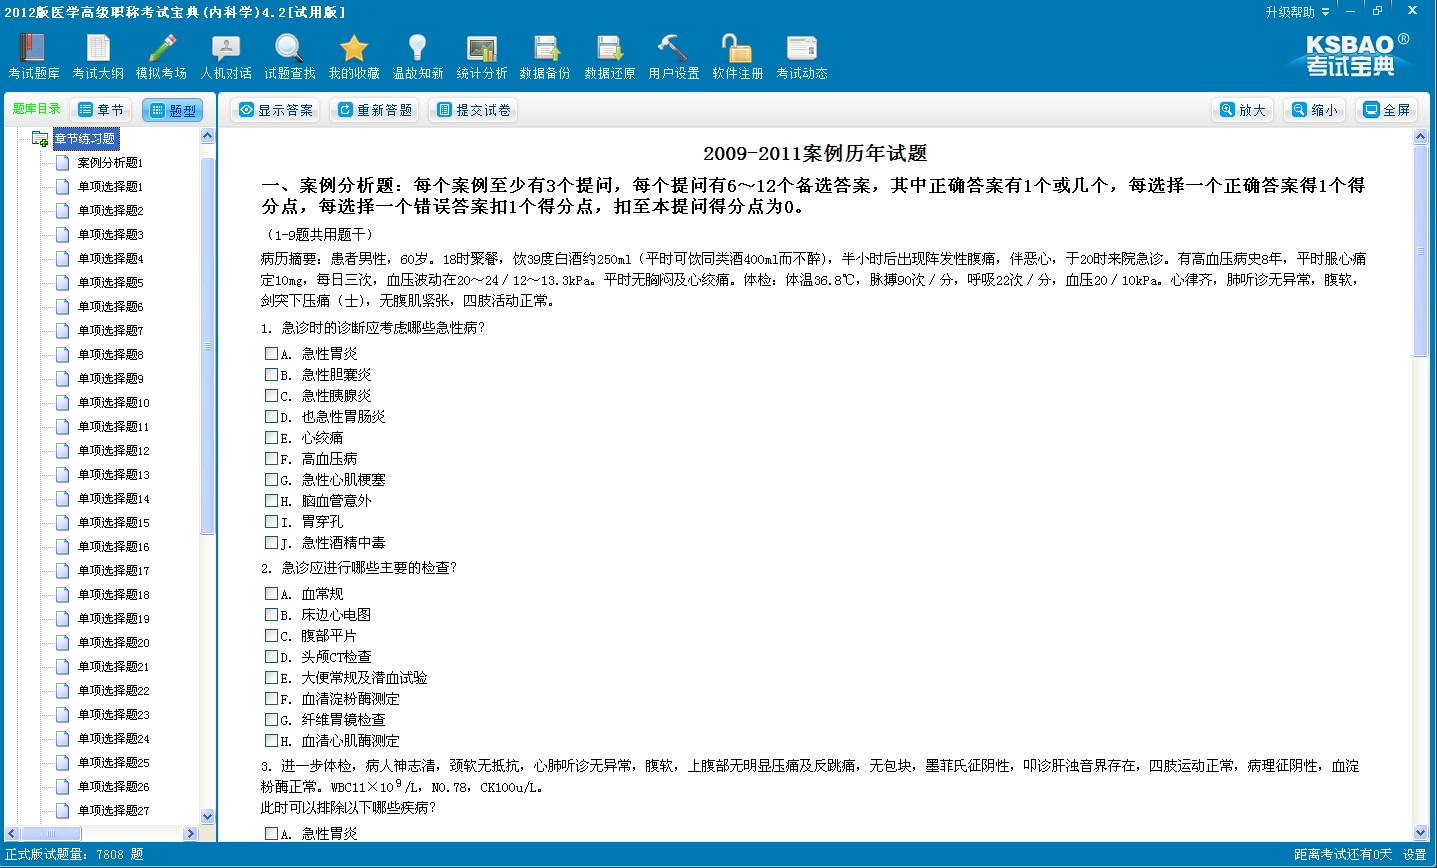The image size is (1437, 868).
Task: View 我的收藏 favorites
Action: pos(354,55)
